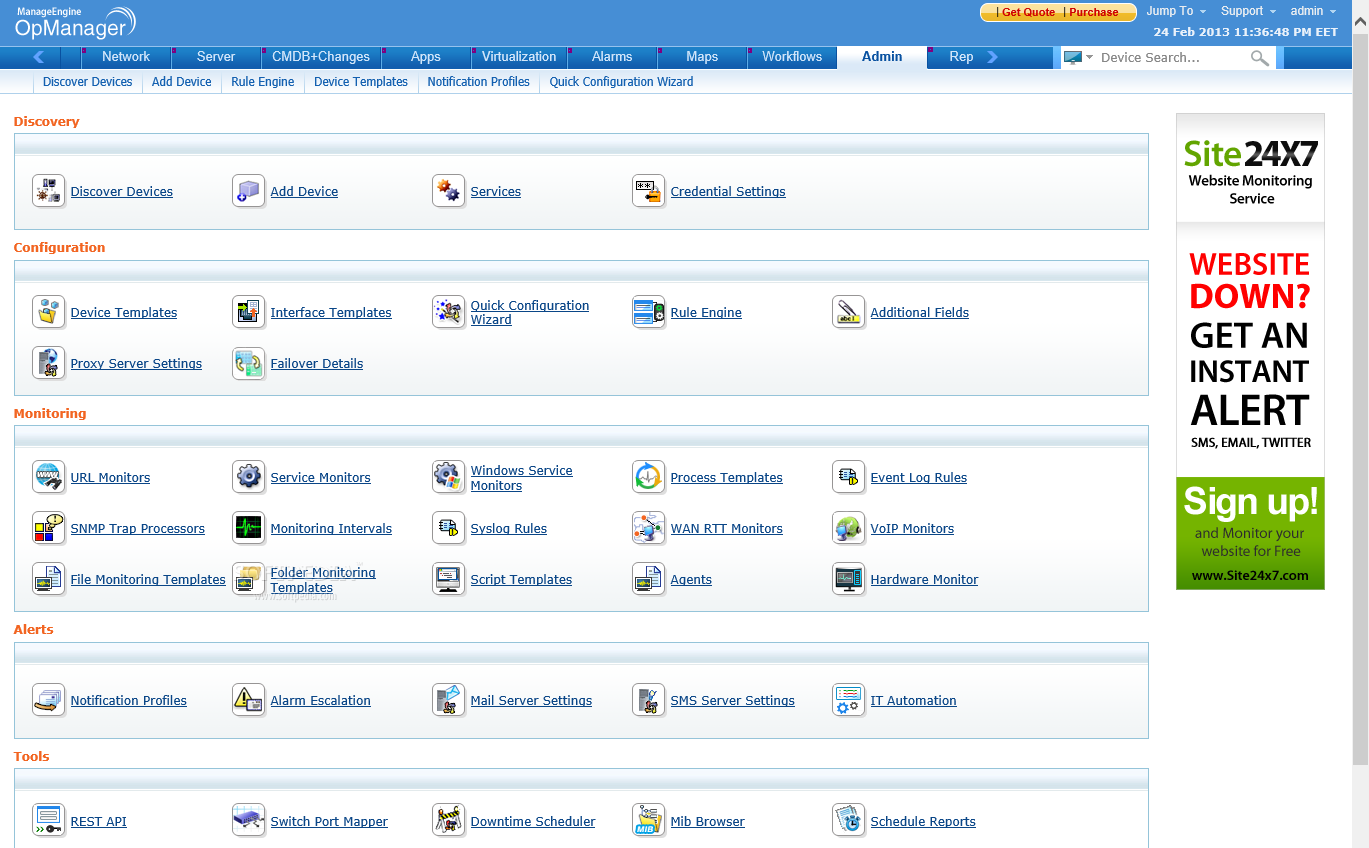1369x848 pixels.
Task: Open the Syslog Rules icon
Action: 448,528
